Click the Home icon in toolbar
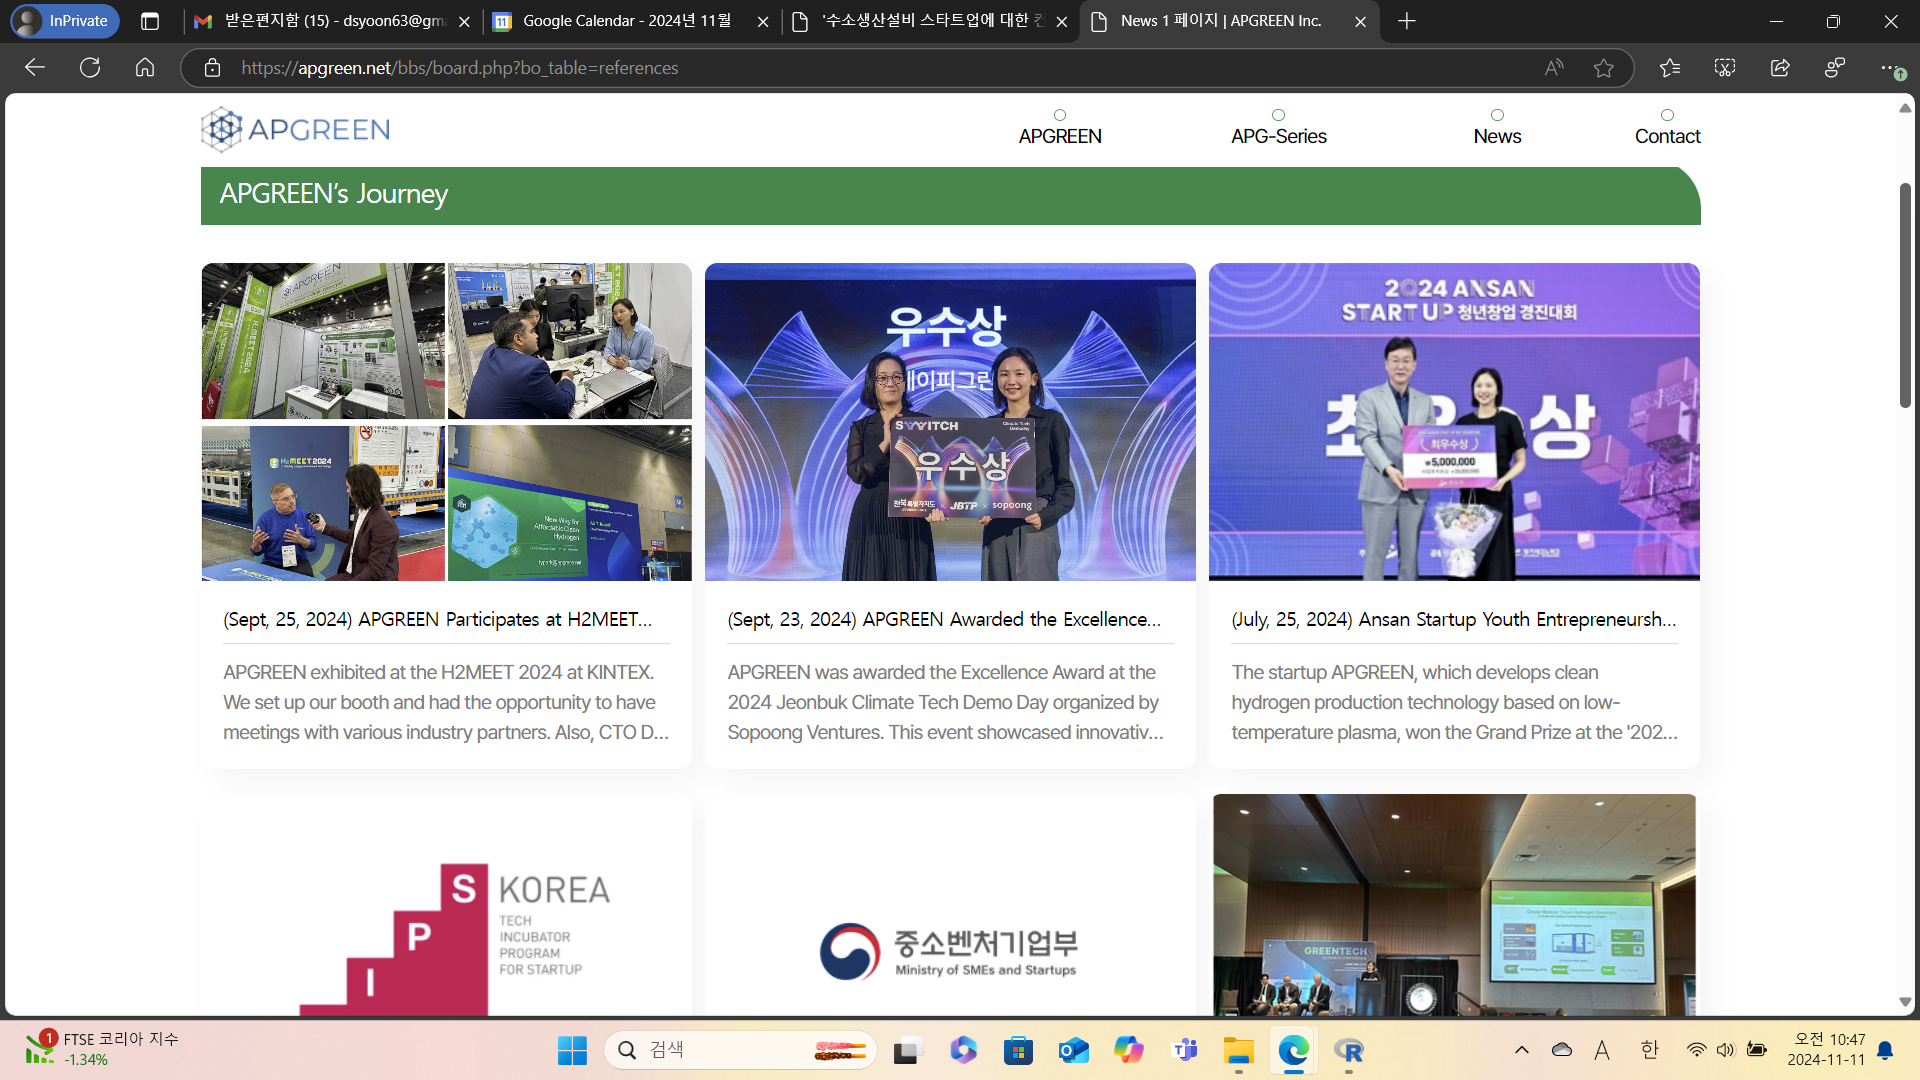This screenshot has width=1920, height=1080. click(x=145, y=68)
